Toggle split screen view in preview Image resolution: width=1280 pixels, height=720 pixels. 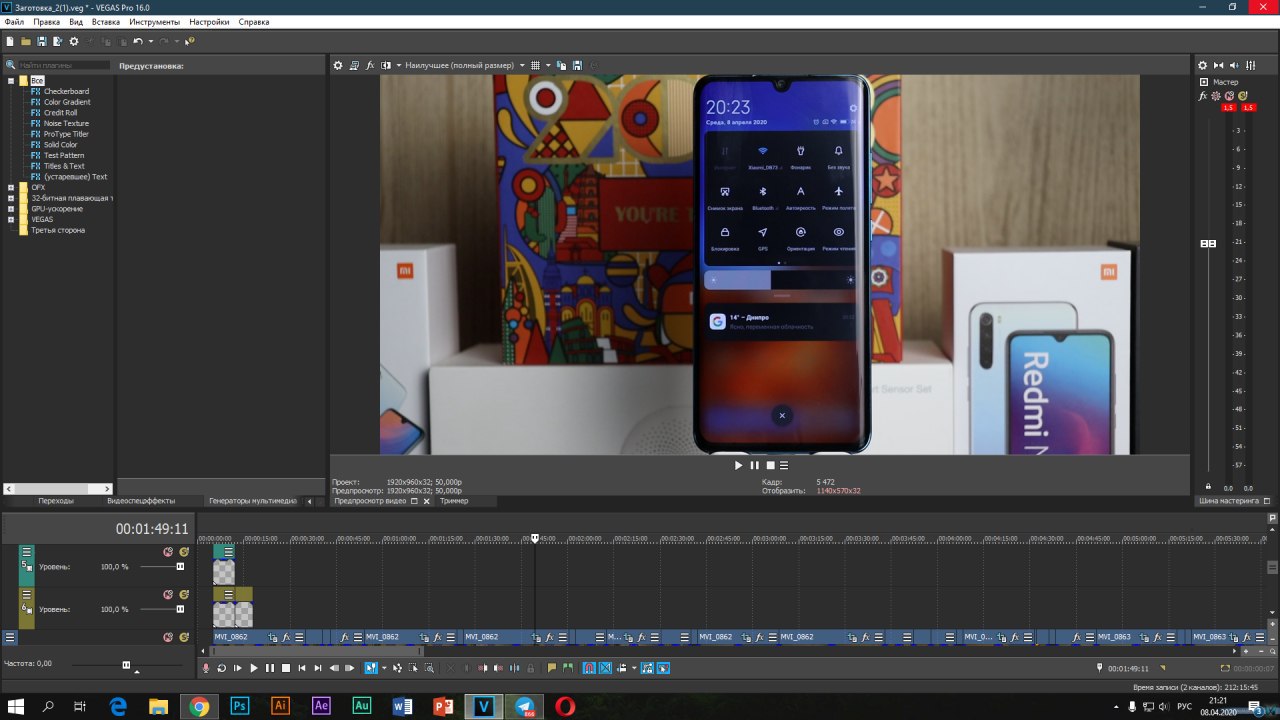pyautogui.click(x=385, y=65)
